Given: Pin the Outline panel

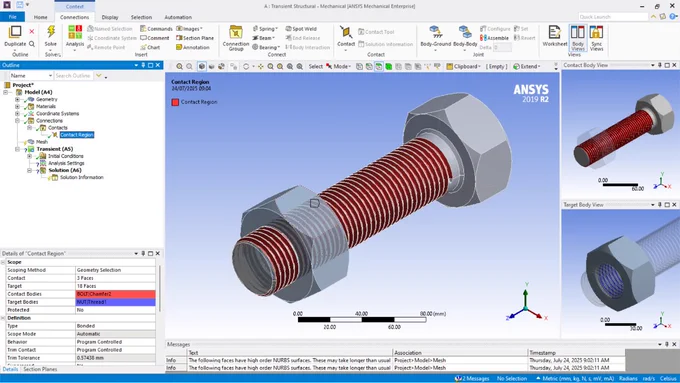Looking at the screenshot, I should click(143, 65).
